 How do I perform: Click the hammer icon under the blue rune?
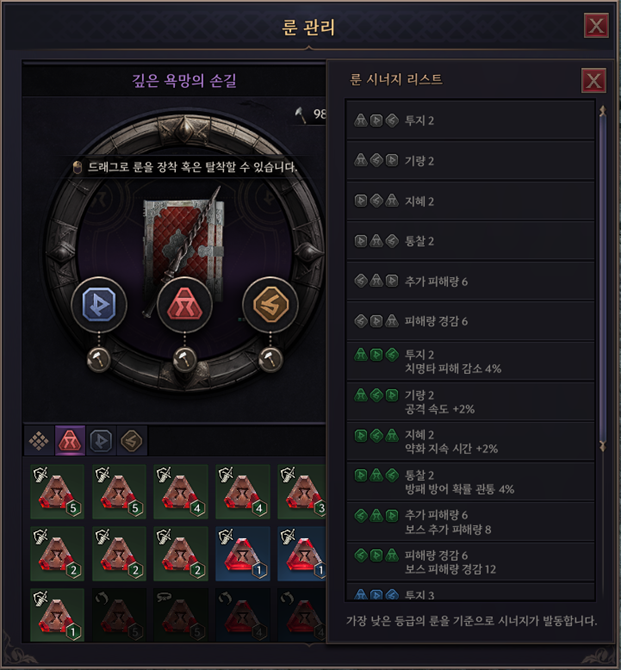99,359
